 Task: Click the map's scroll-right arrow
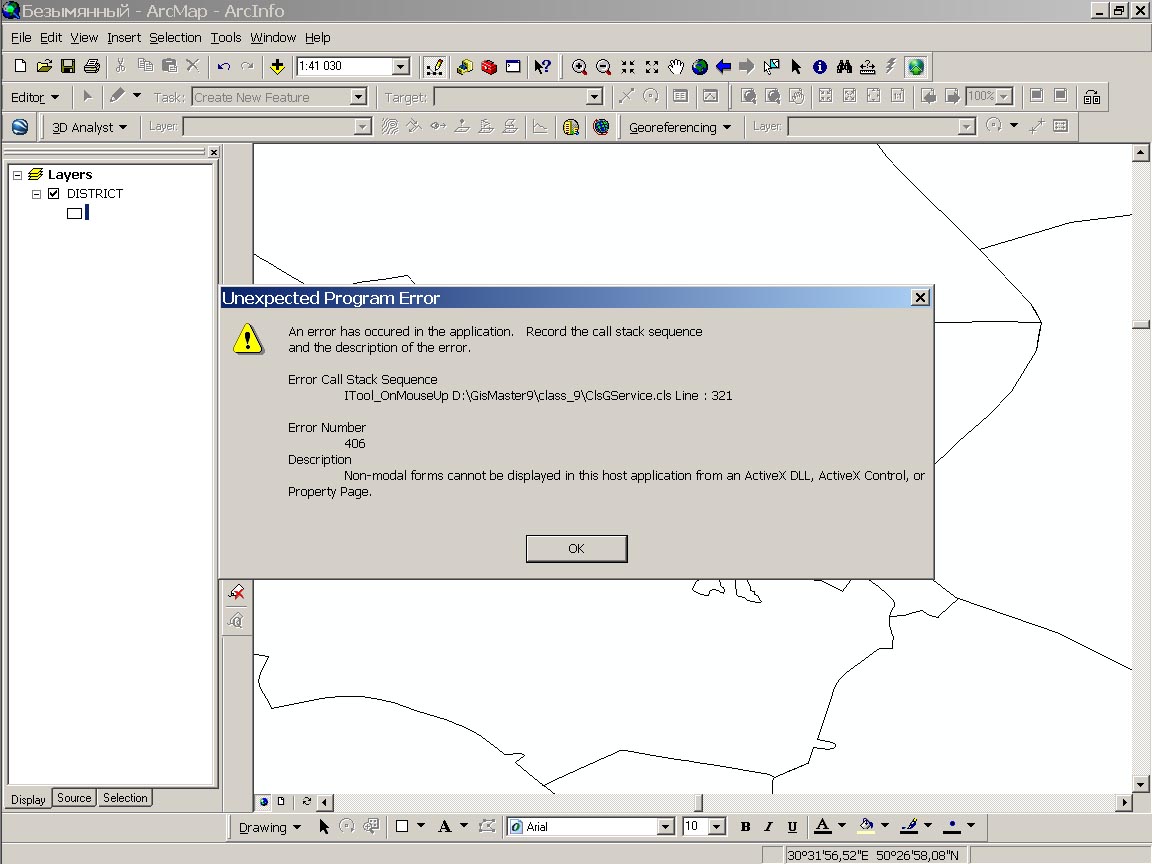click(1123, 802)
